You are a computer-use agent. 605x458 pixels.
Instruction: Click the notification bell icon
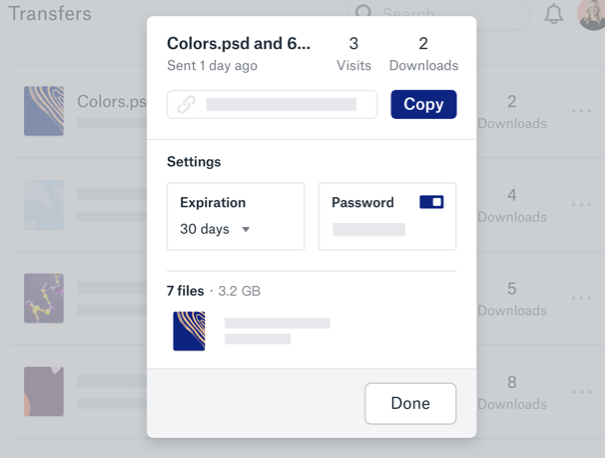pos(553,14)
